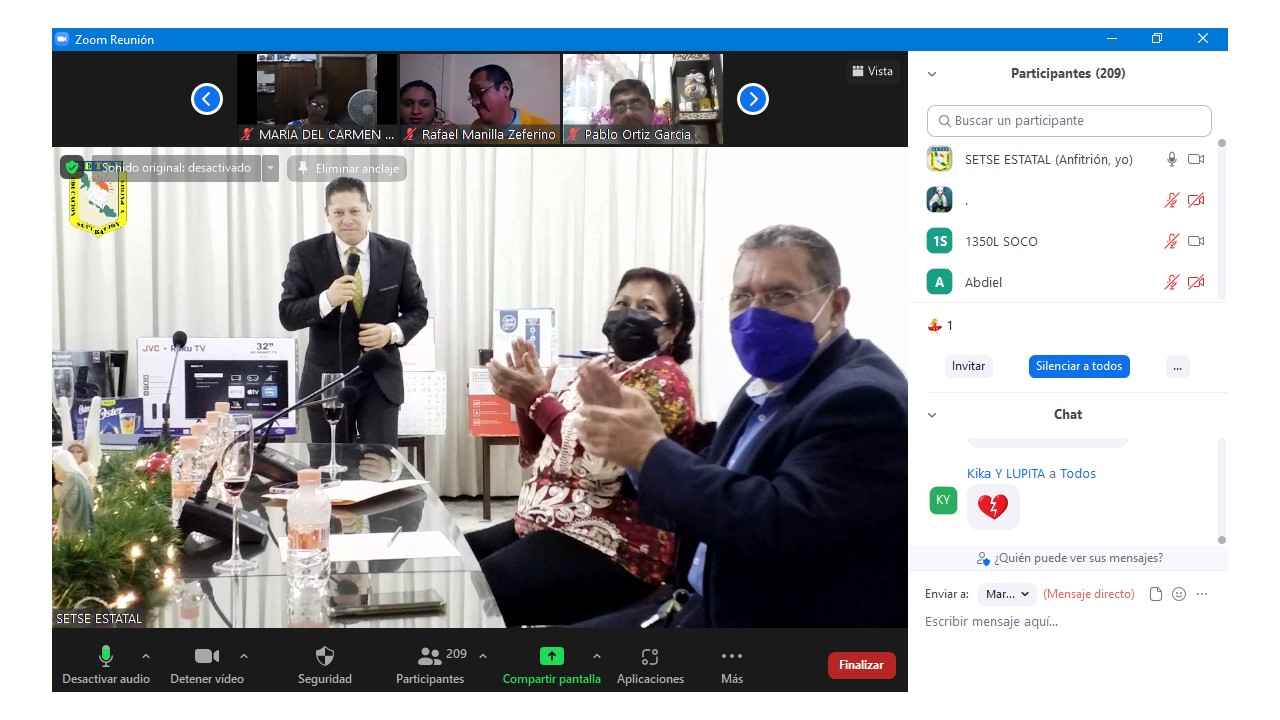Click the emoji smiley icon in chat
Image resolution: width=1280 pixels, height=720 pixels.
(1179, 594)
